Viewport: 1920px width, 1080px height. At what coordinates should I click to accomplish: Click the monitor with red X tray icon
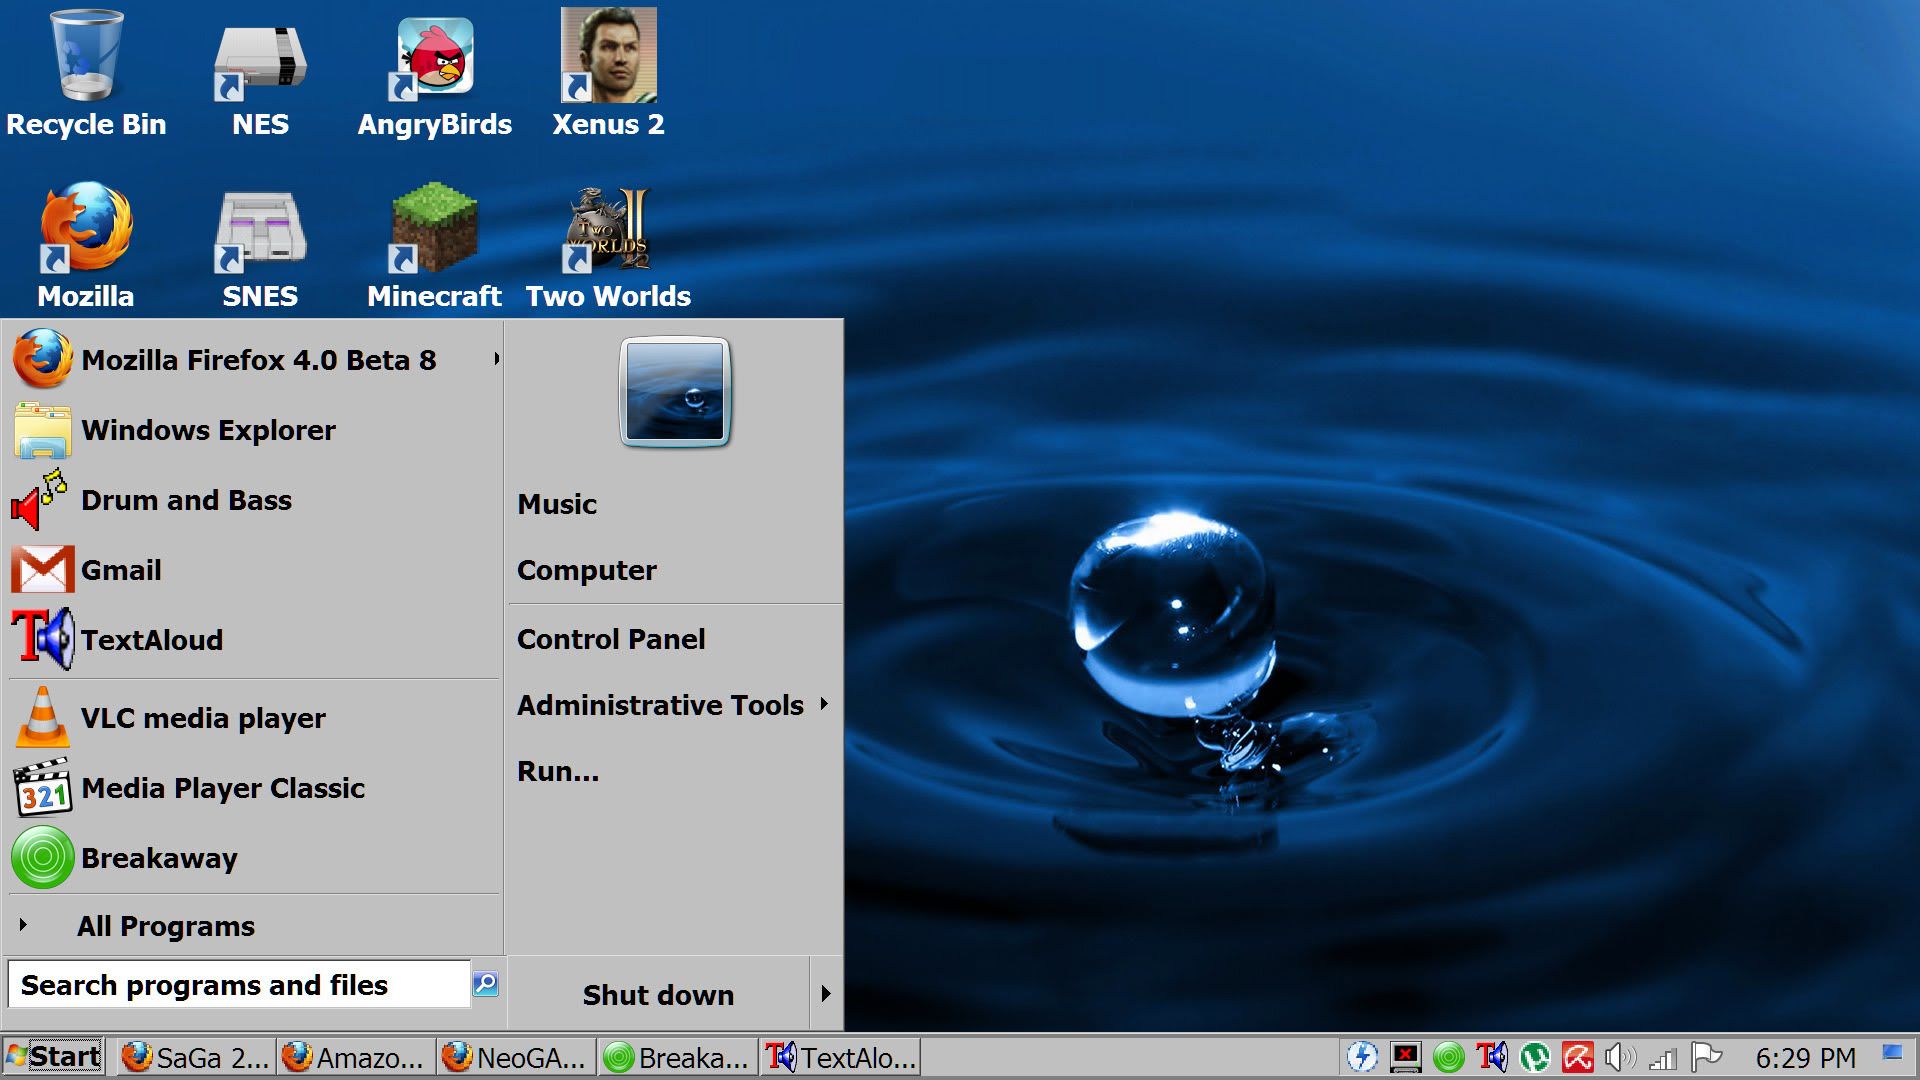click(1405, 1057)
